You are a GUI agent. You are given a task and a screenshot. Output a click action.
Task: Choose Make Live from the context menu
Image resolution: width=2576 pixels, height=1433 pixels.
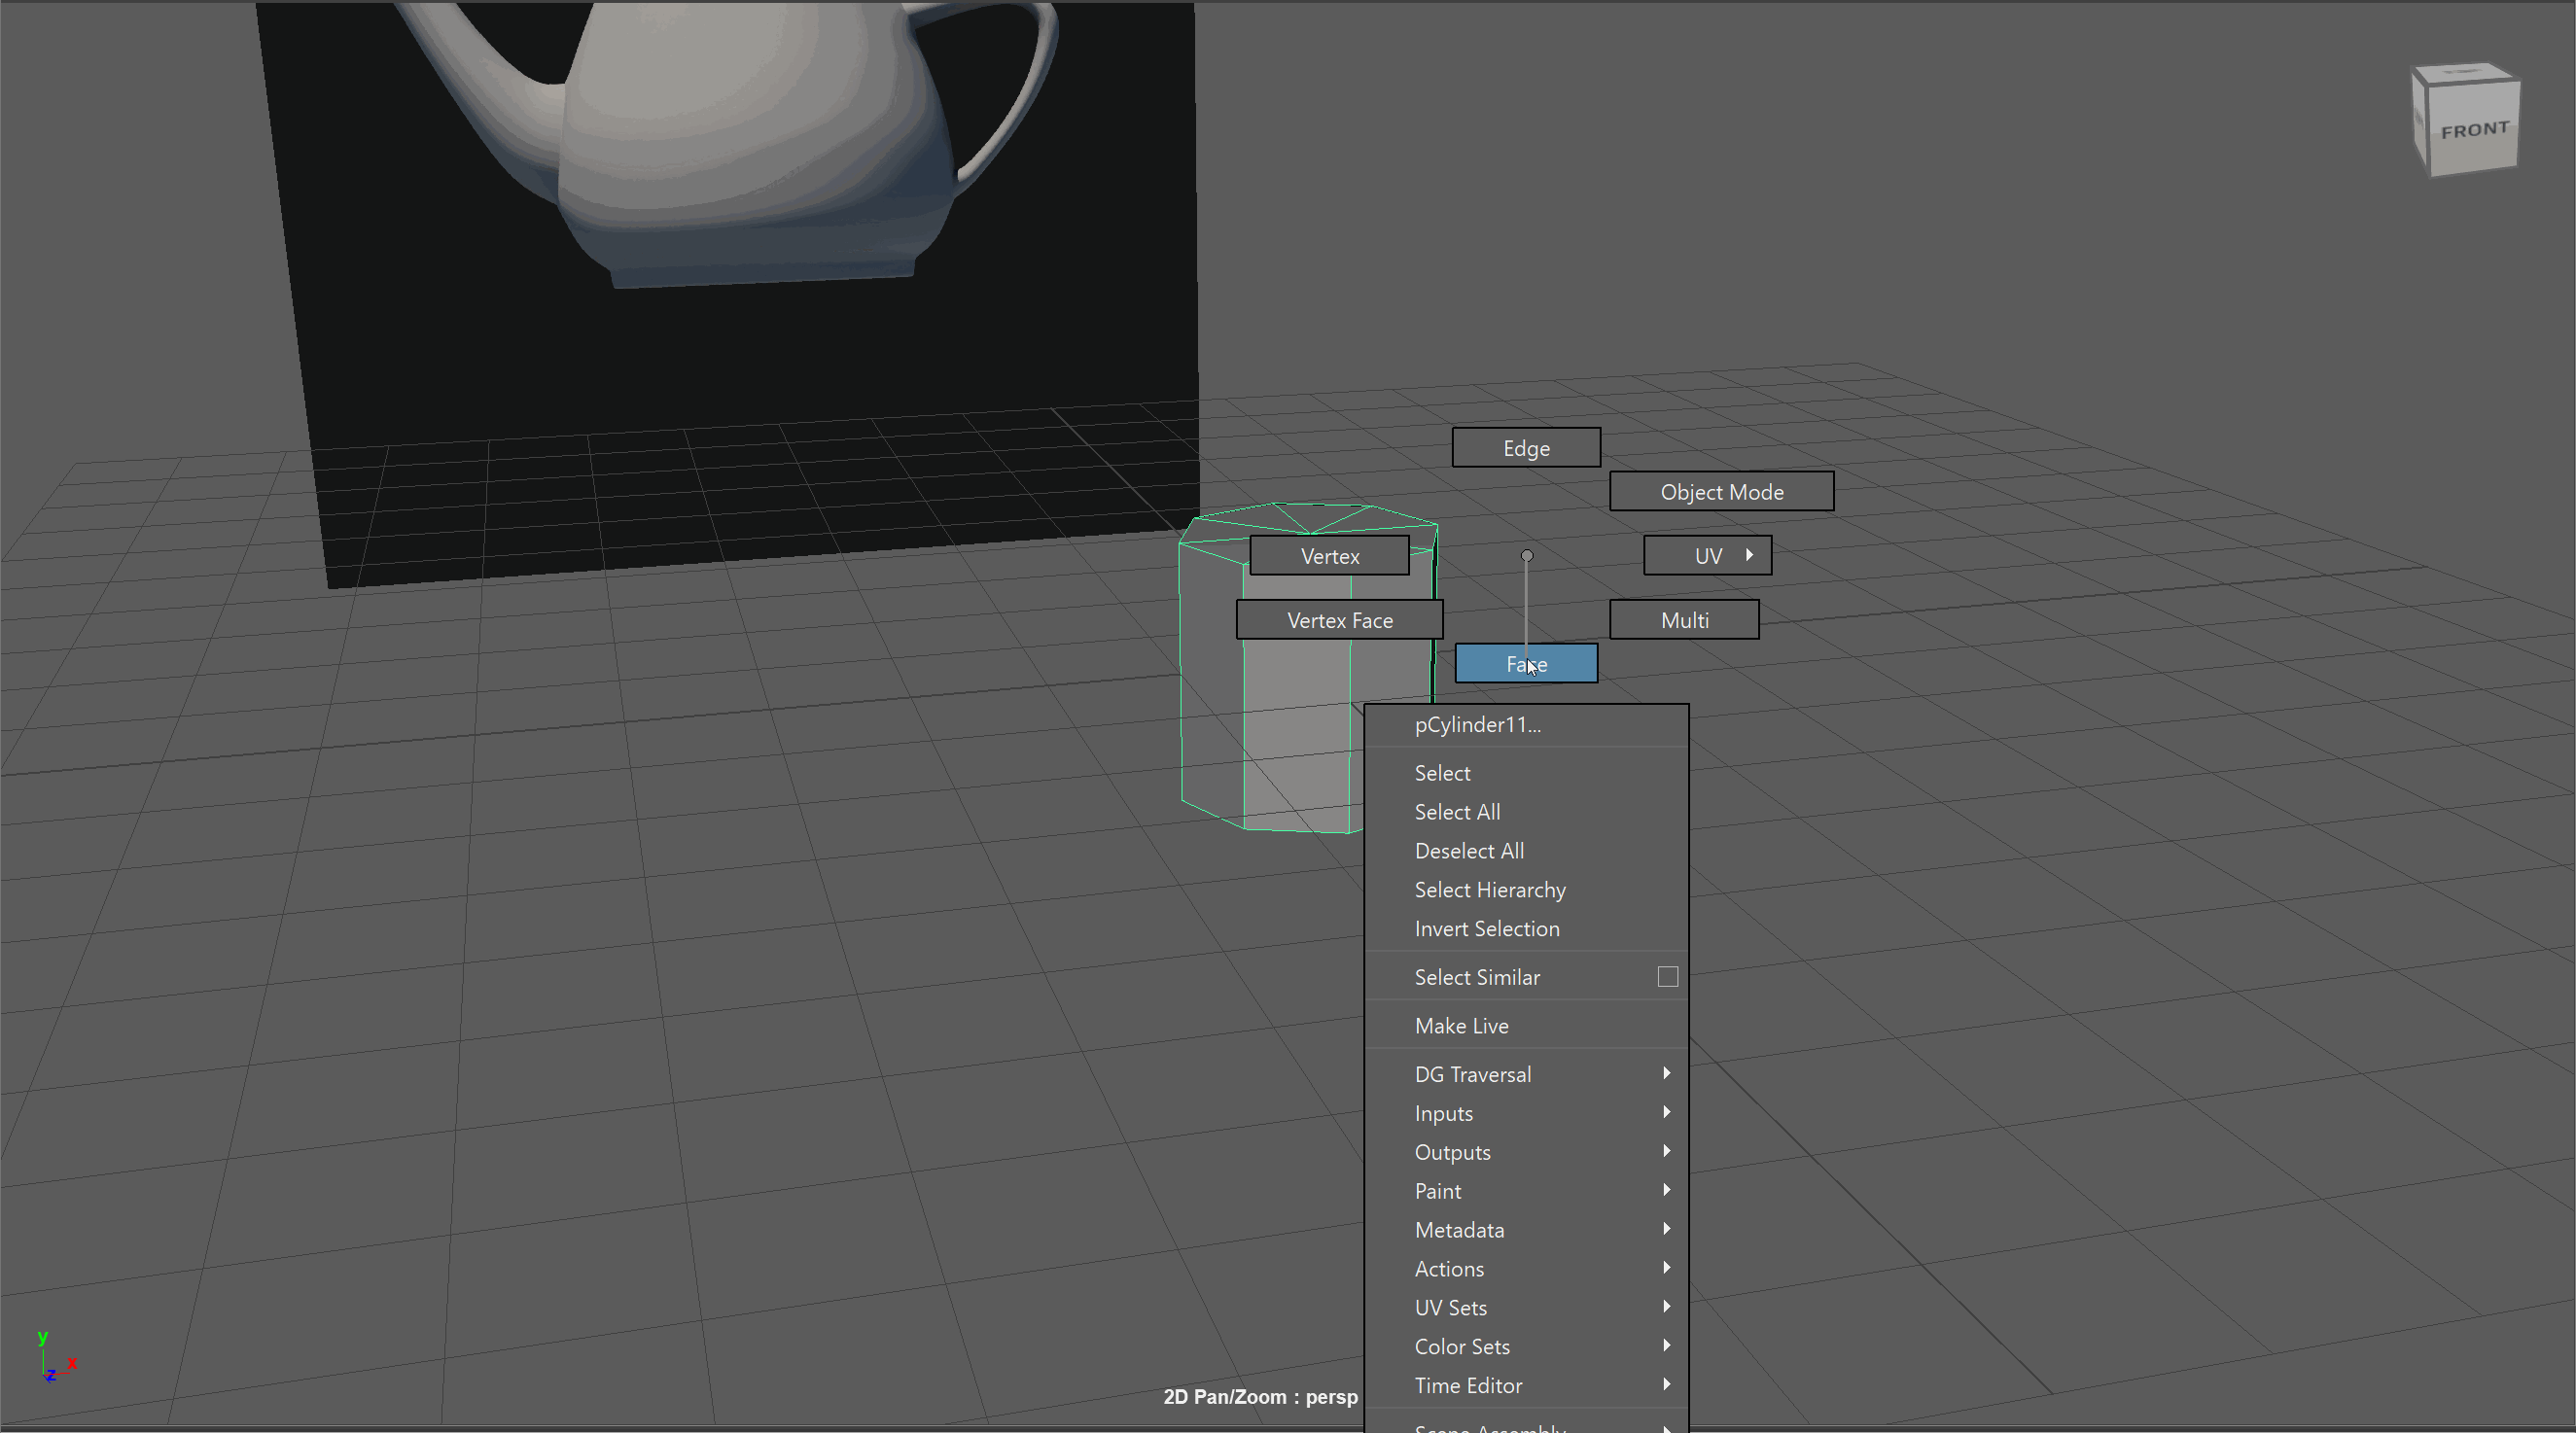(x=1461, y=1026)
